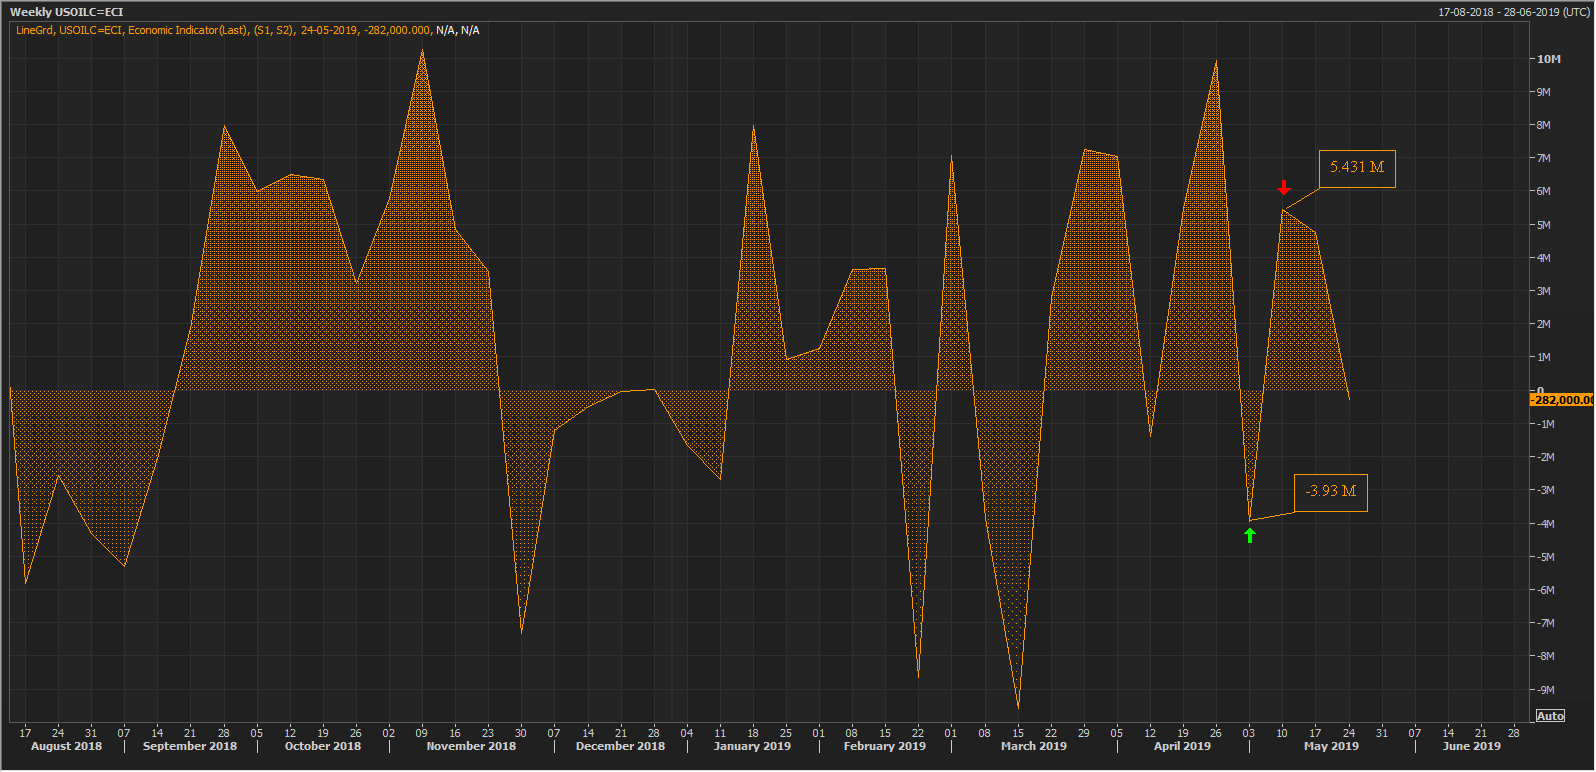Click the 1M label on price axis

pos(1544,358)
